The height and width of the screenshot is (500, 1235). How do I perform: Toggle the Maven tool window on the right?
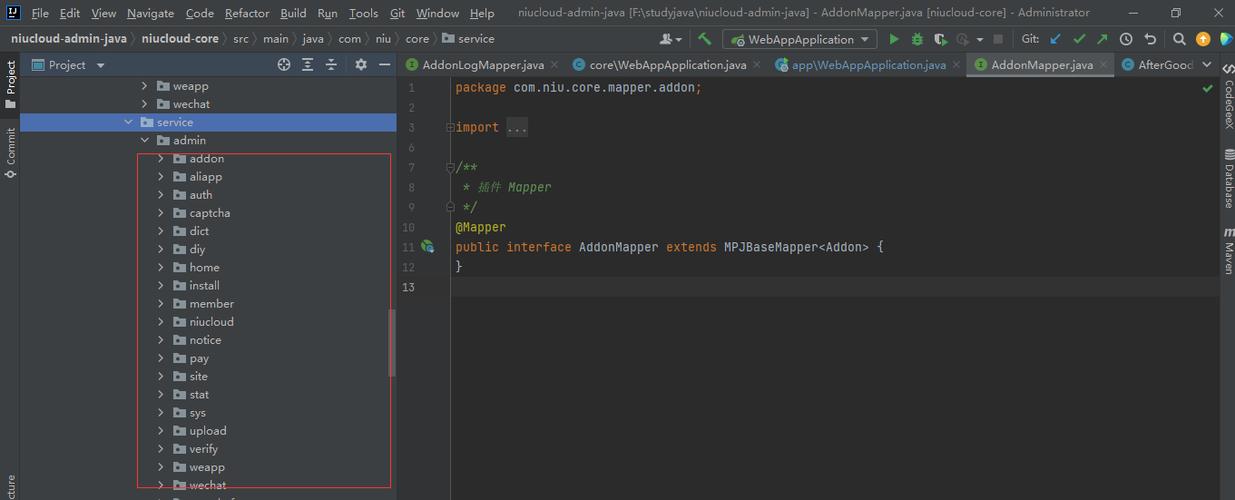tap(1228, 250)
